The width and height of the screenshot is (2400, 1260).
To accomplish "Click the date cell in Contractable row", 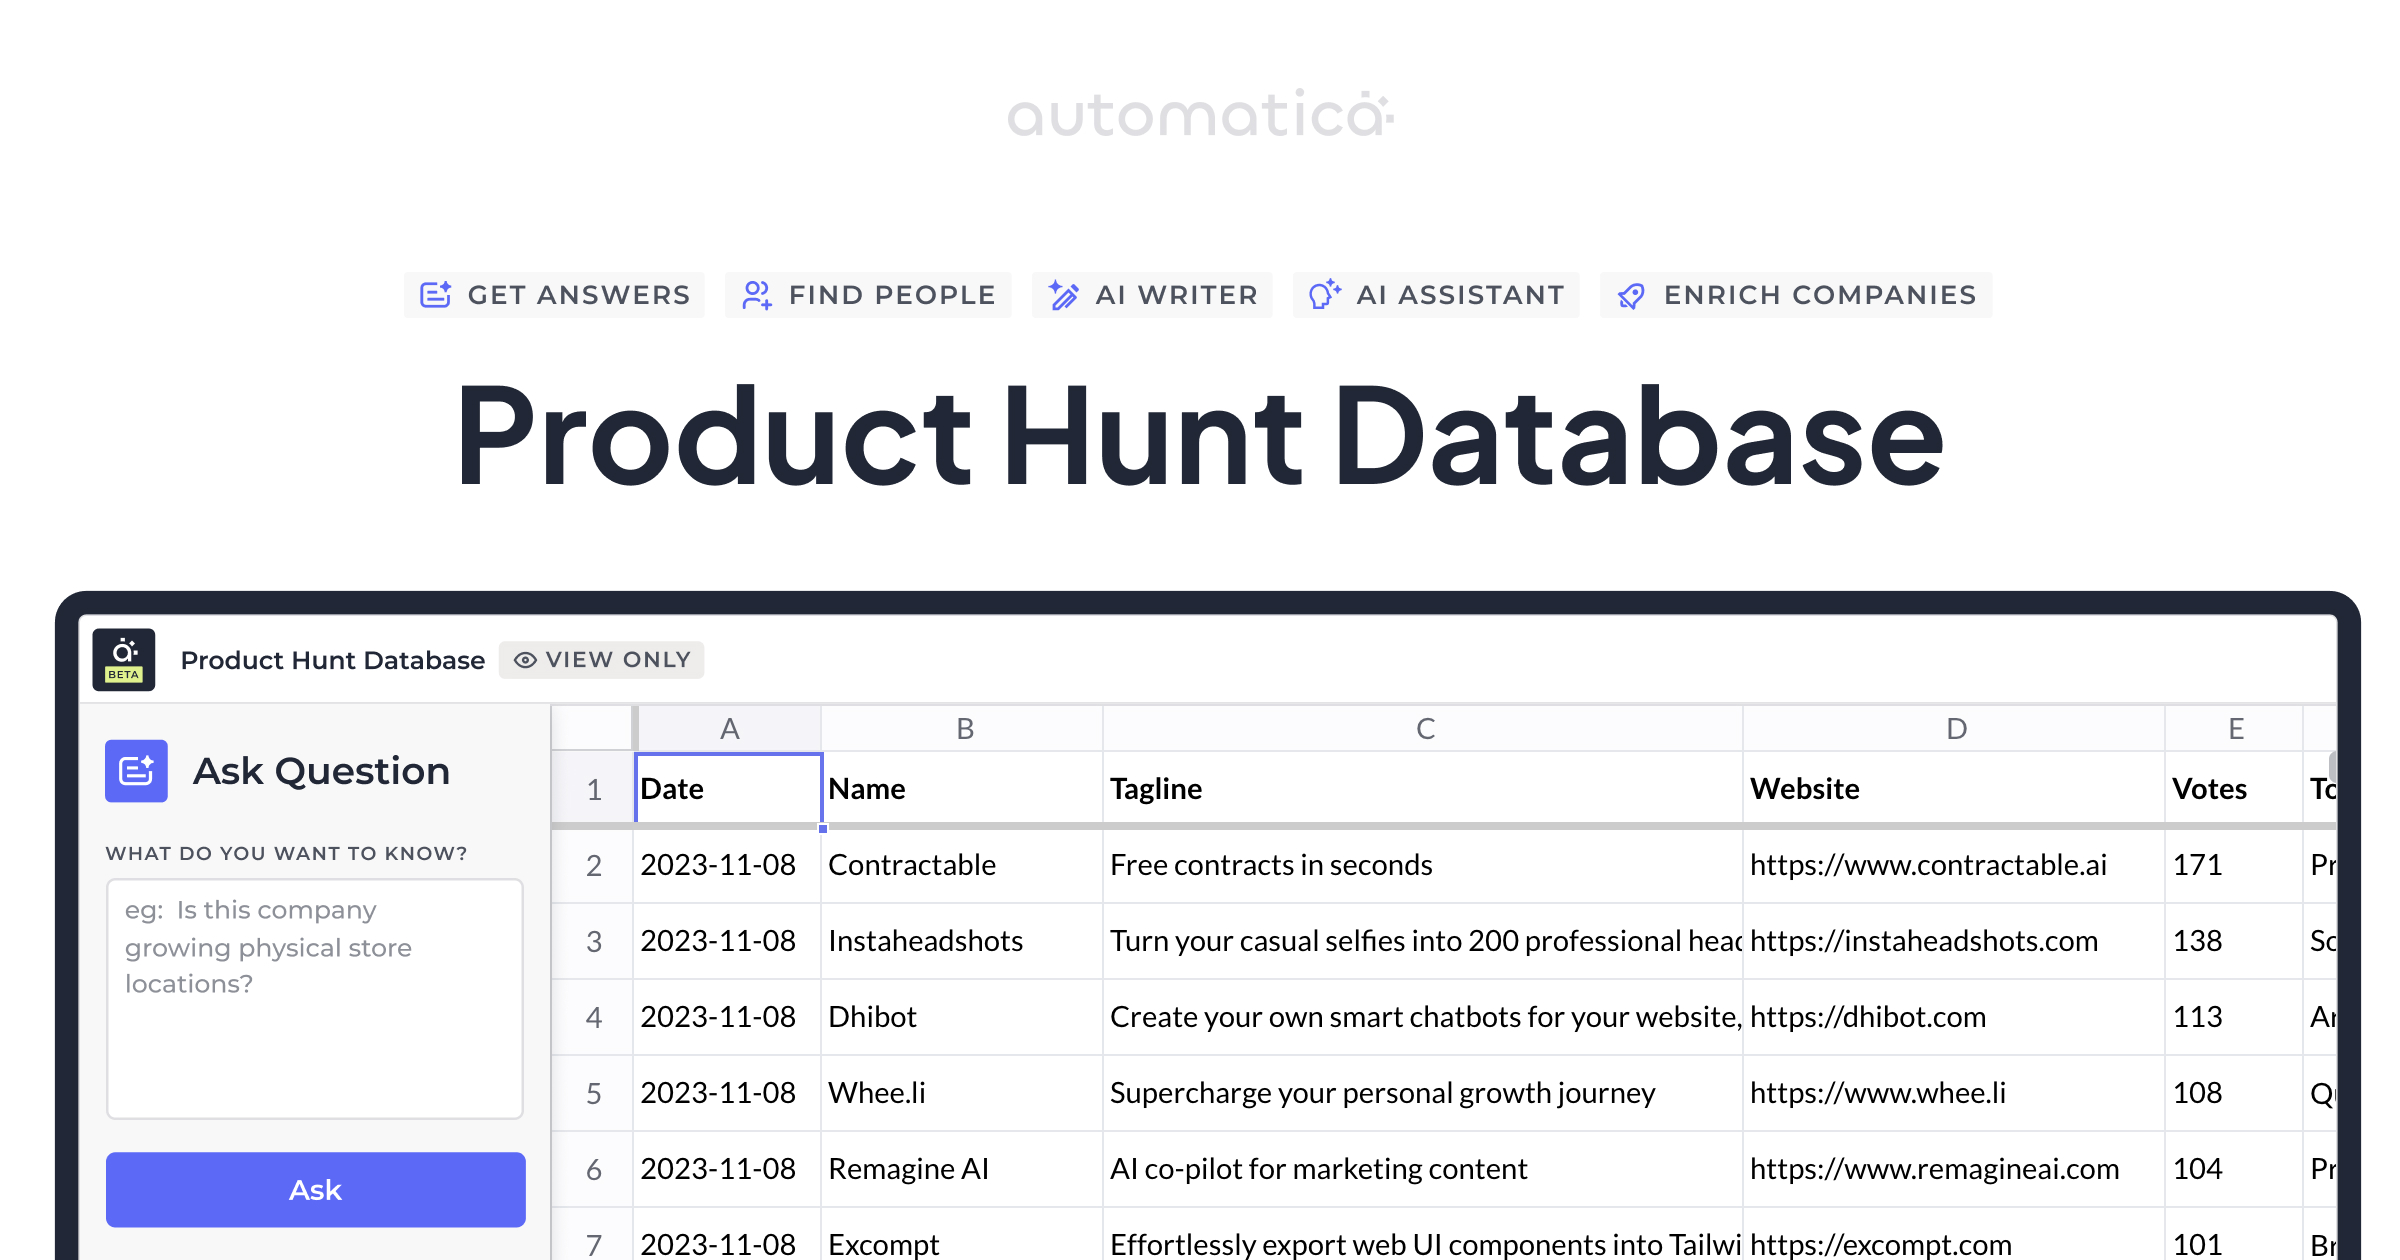I will point(729,866).
